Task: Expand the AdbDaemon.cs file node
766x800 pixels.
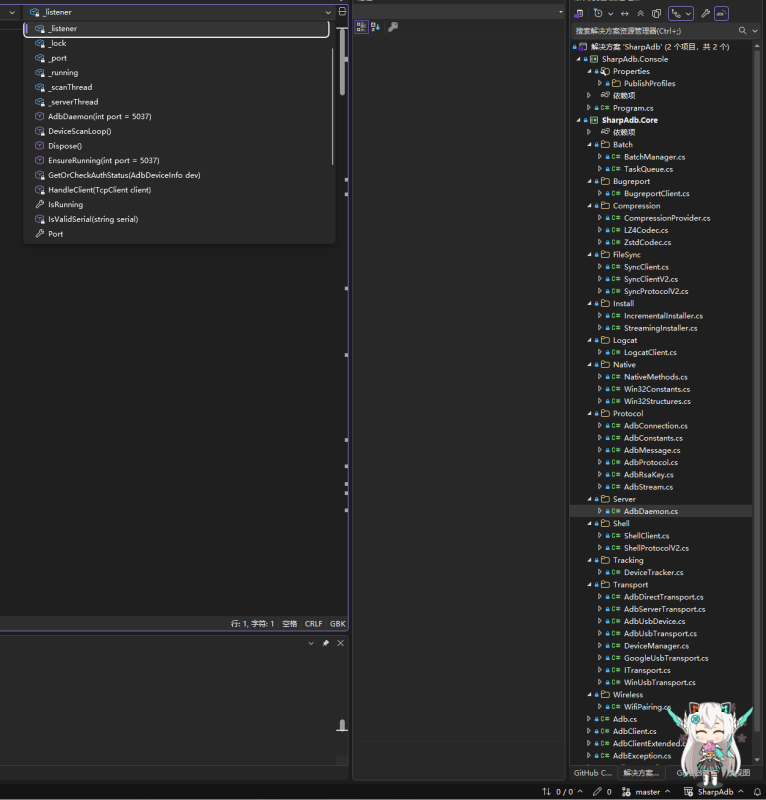Action: pos(600,511)
